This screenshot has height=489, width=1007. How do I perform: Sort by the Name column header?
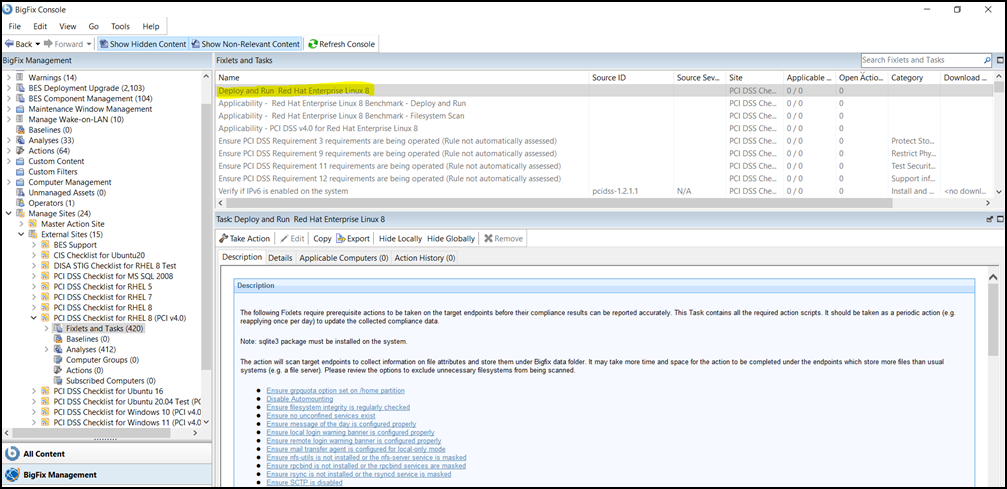pyautogui.click(x=402, y=78)
